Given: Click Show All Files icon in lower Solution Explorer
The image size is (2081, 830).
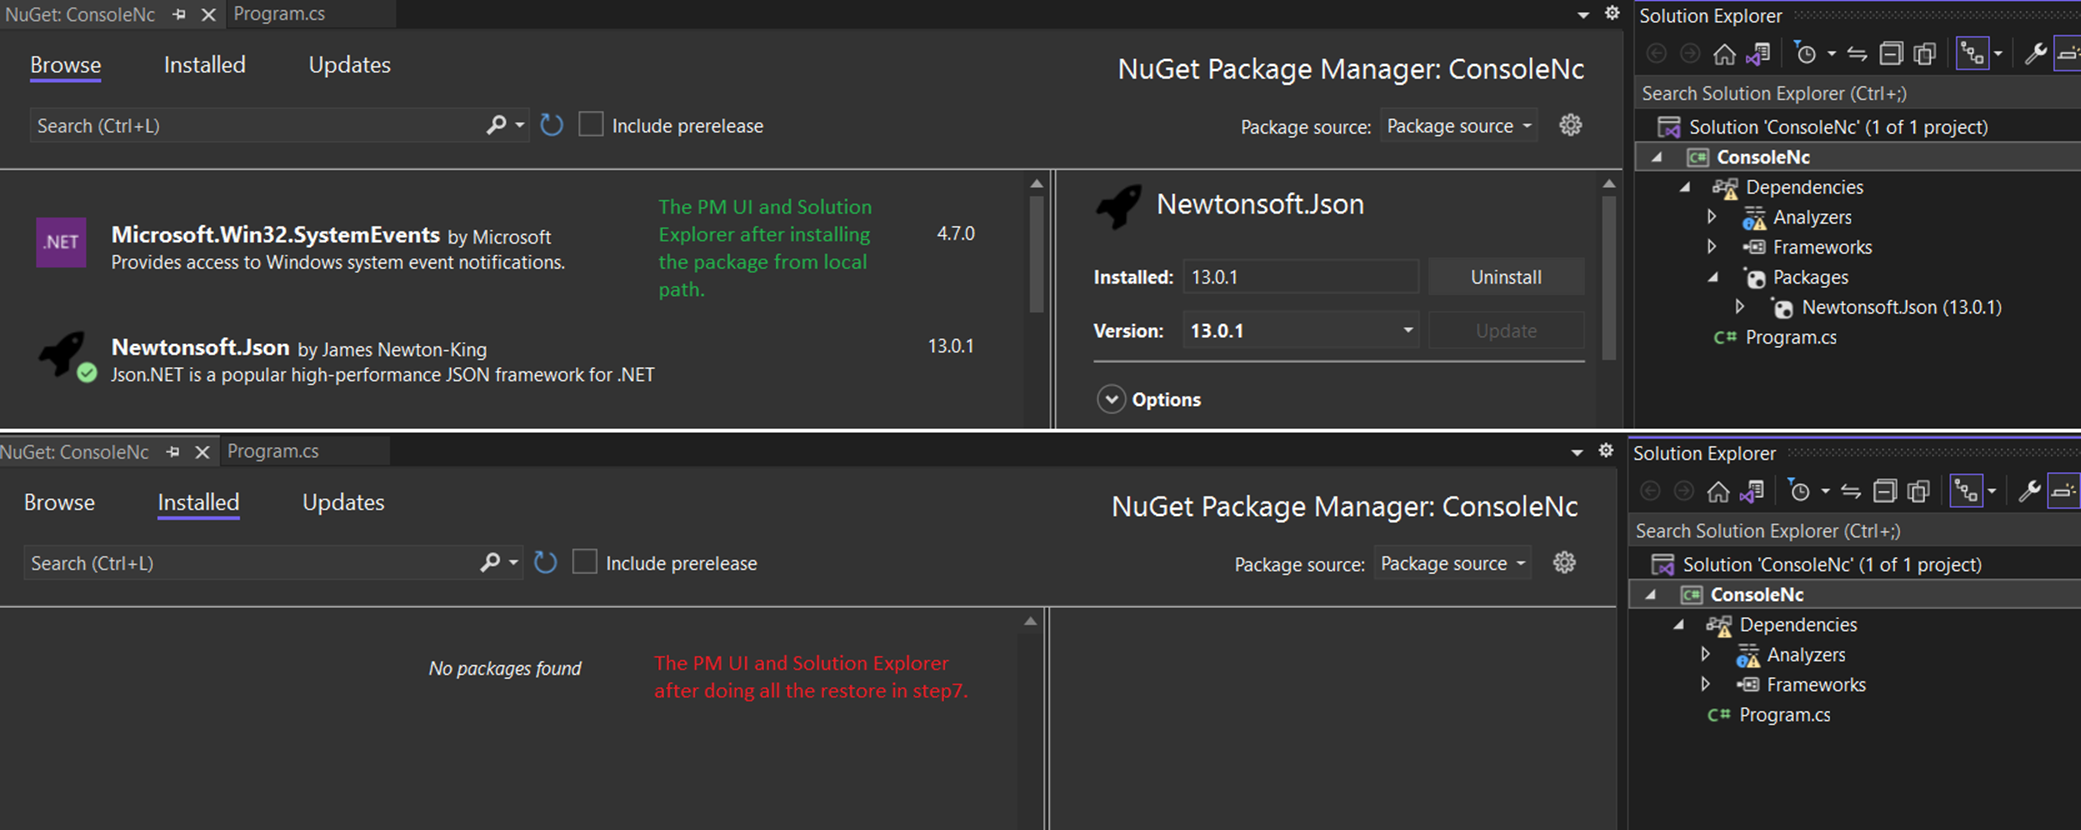Looking at the screenshot, I should [x=1919, y=491].
